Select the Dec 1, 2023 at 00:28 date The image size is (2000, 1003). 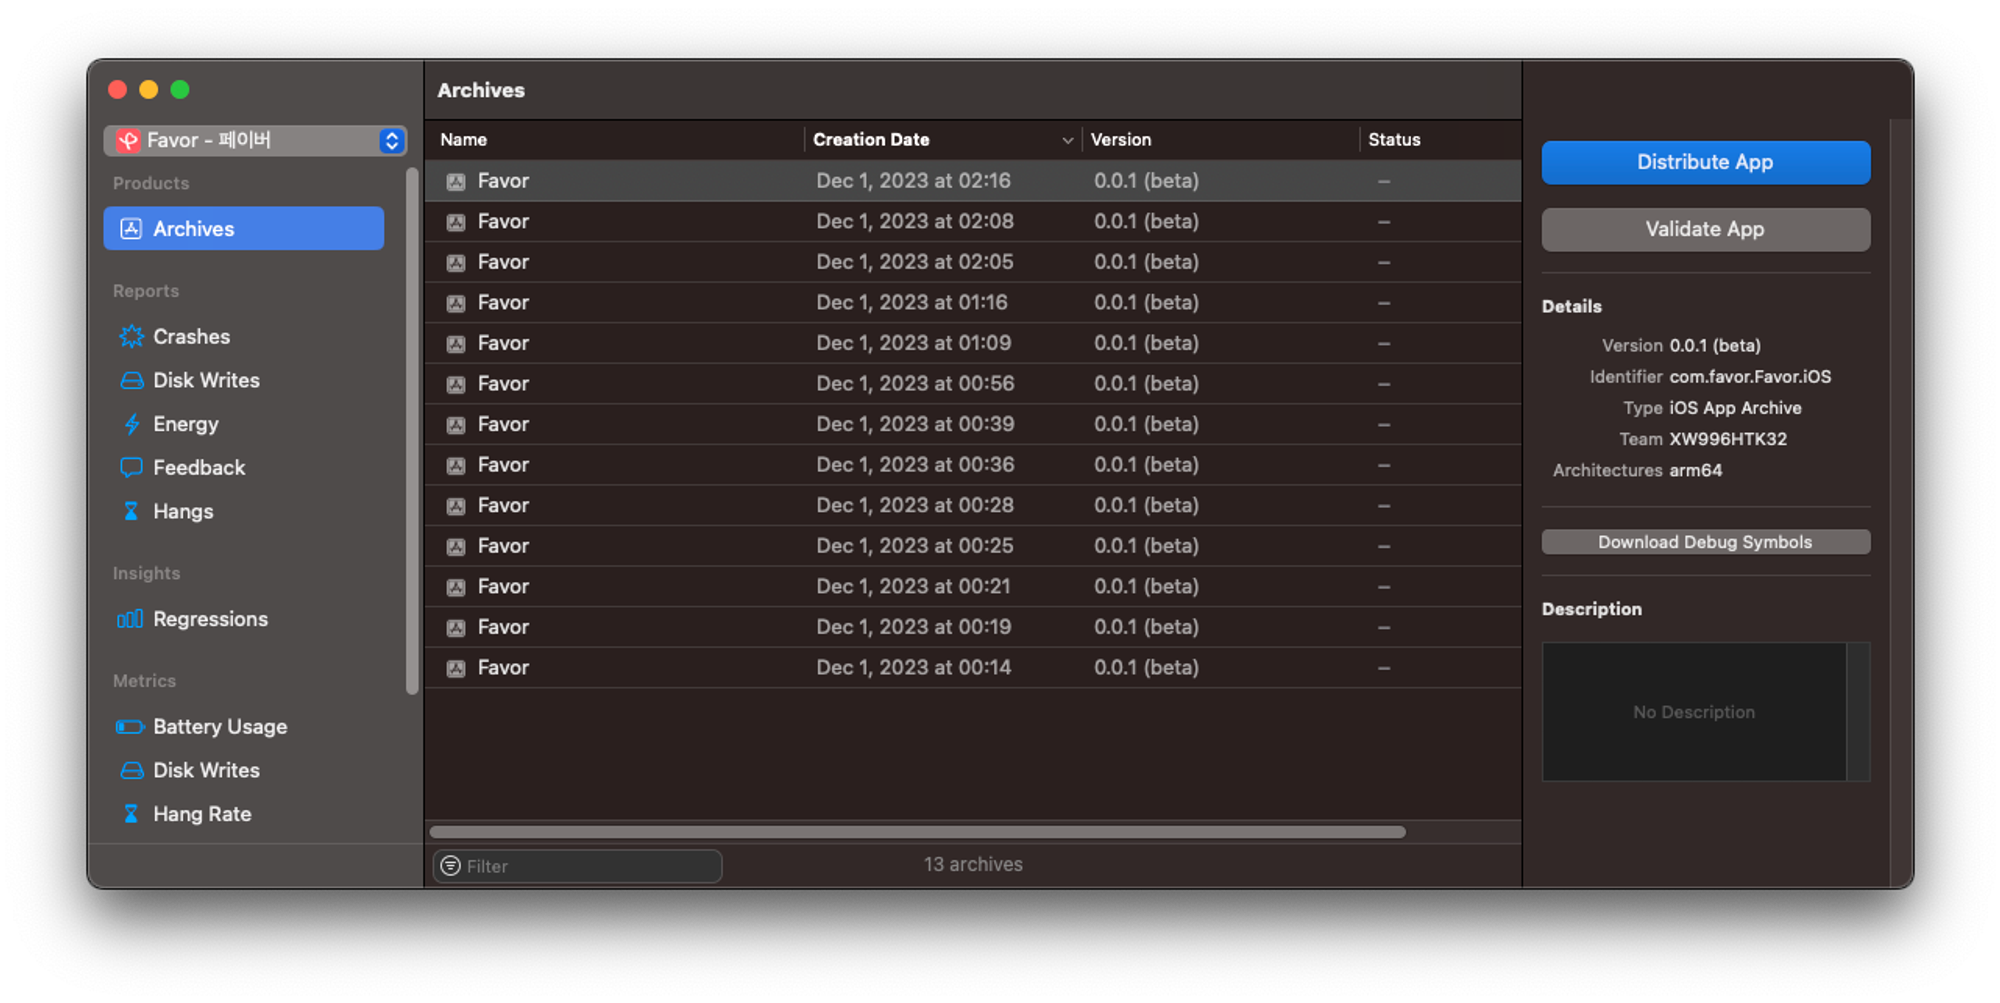click(x=915, y=505)
